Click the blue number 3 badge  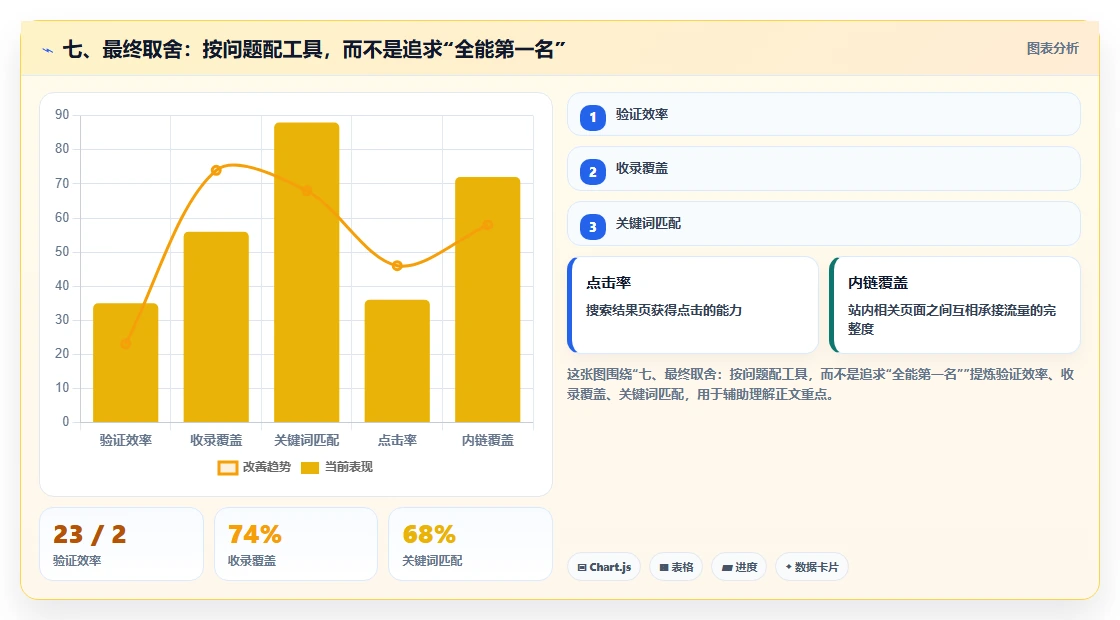[x=592, y=226]
